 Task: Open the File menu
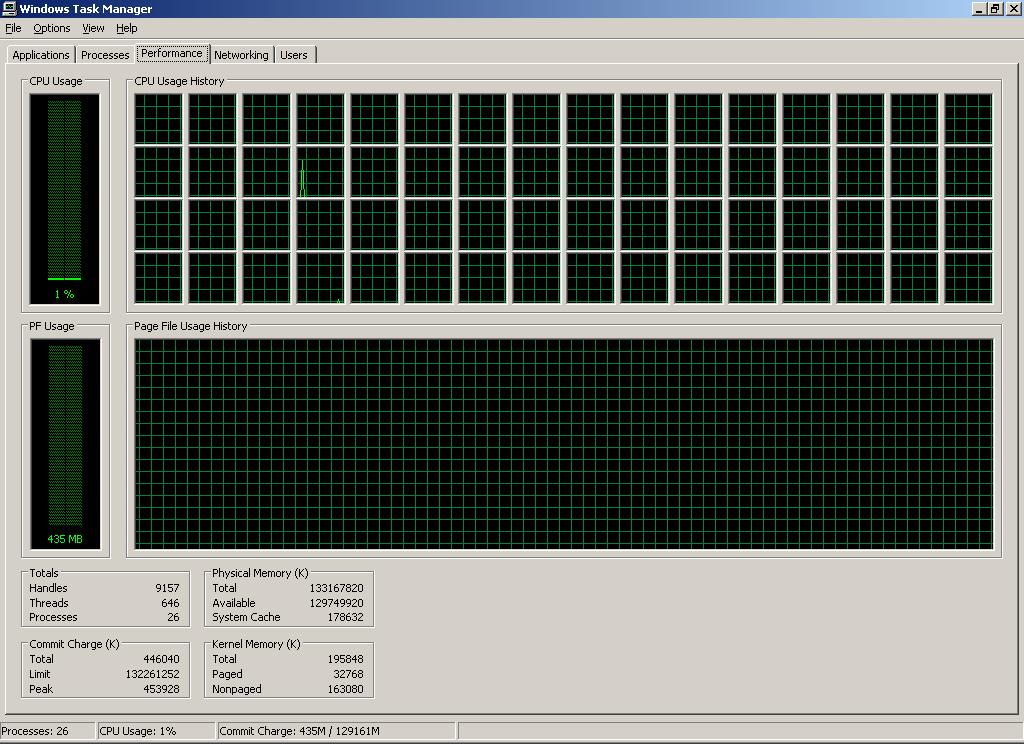[x=13, y=28]
